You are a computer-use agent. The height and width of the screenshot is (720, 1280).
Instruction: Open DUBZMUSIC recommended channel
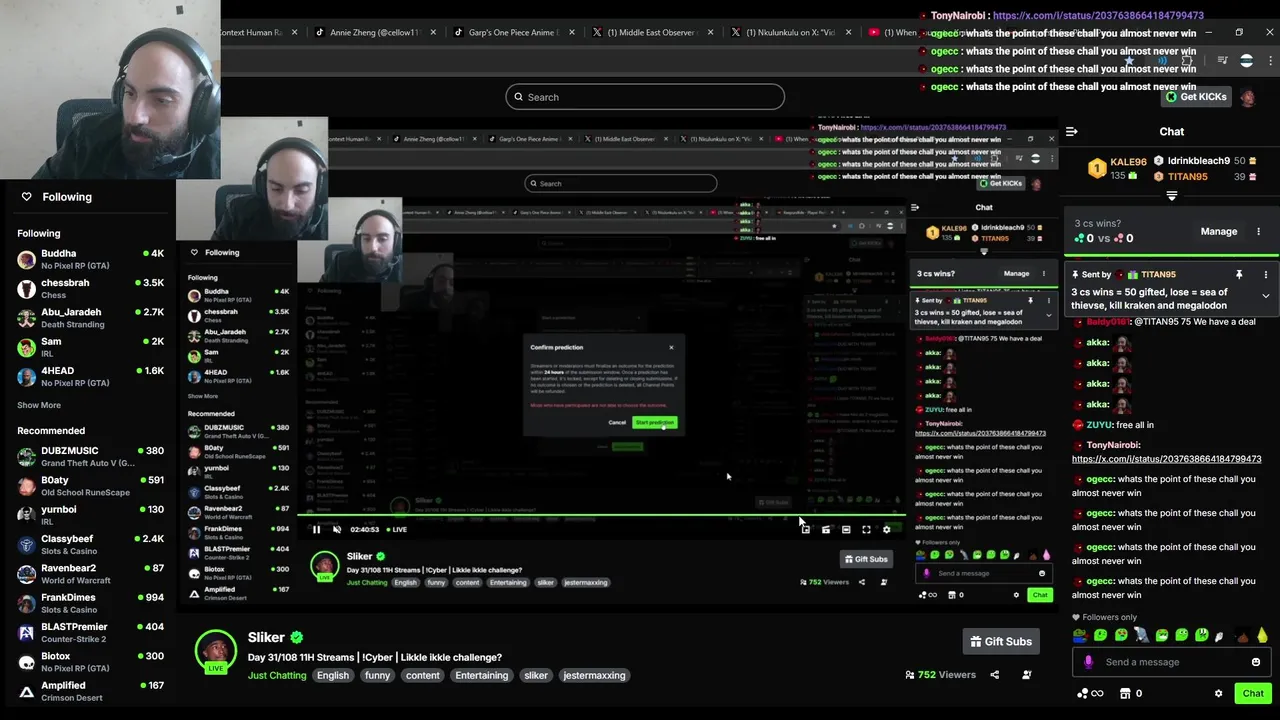90,456
